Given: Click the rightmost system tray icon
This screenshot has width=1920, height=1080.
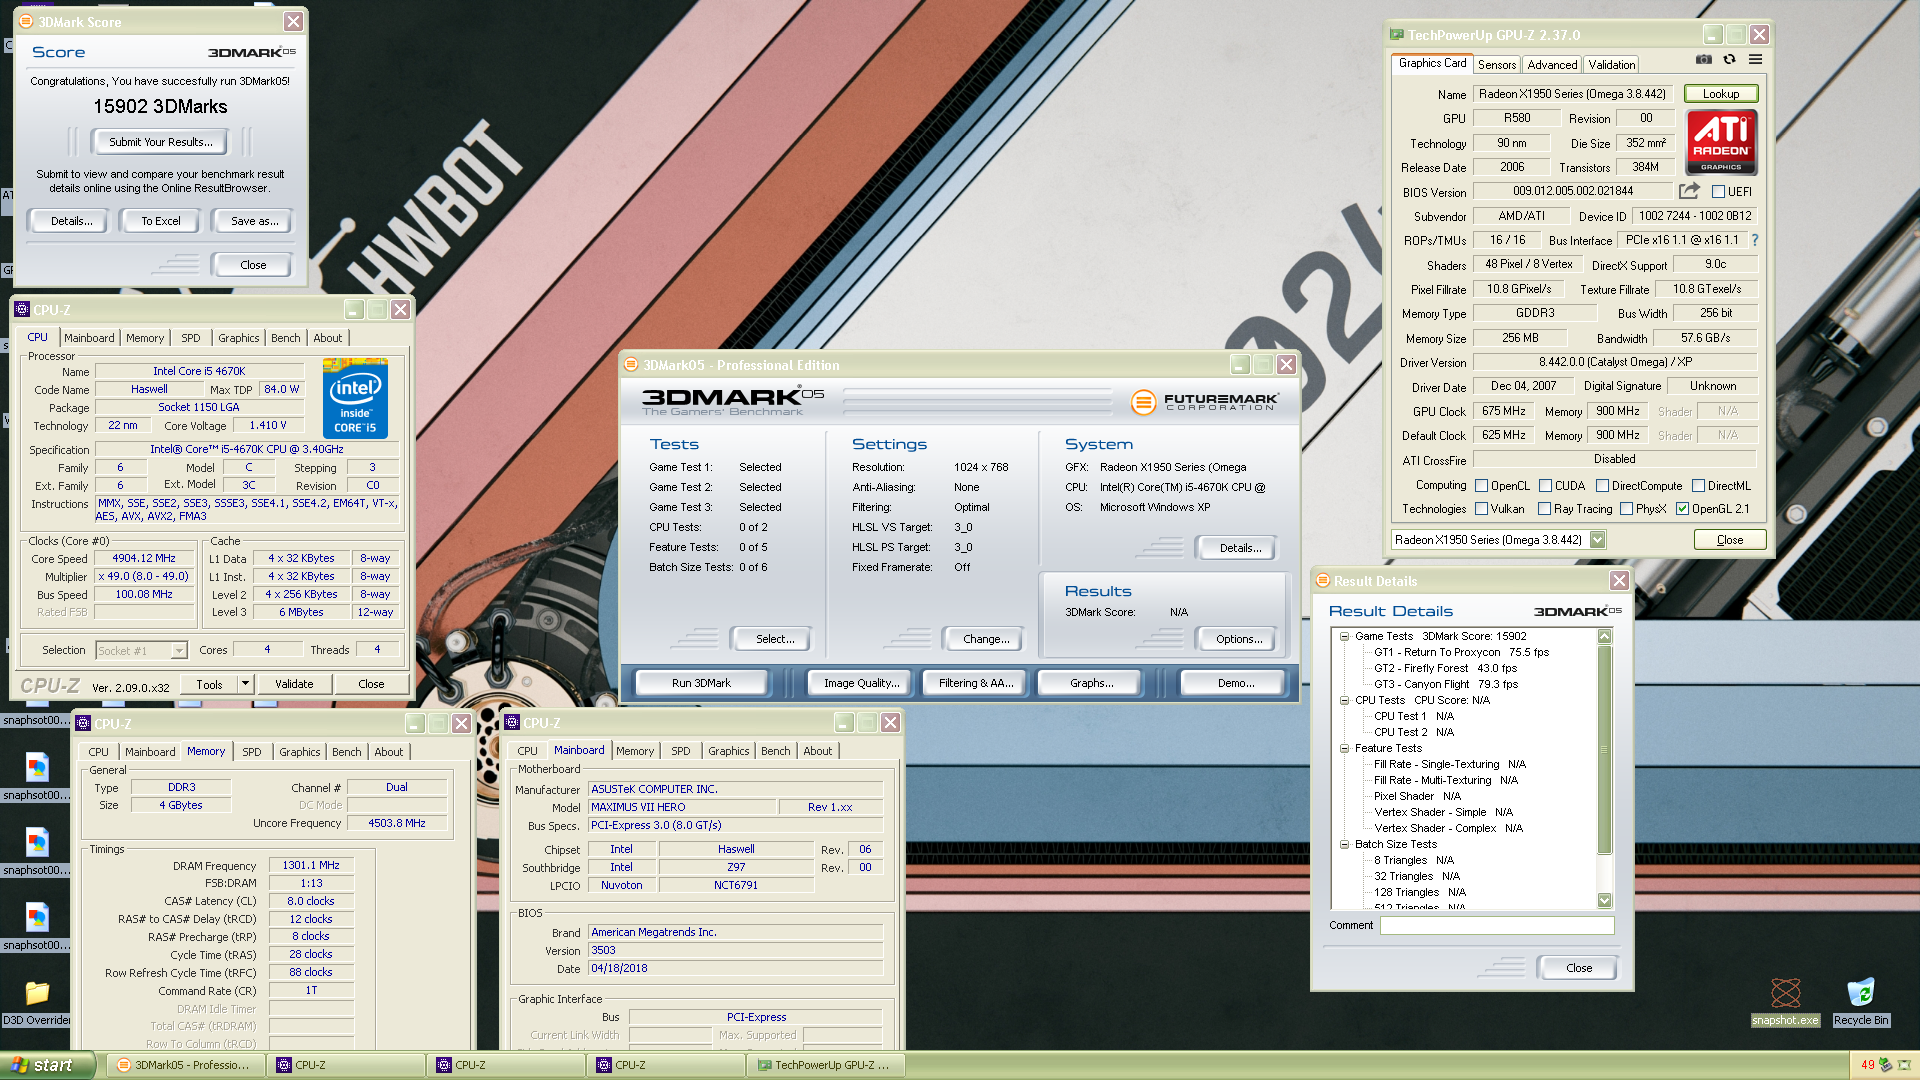Looking at the screenshot, I should [x=1904, y=1065].
